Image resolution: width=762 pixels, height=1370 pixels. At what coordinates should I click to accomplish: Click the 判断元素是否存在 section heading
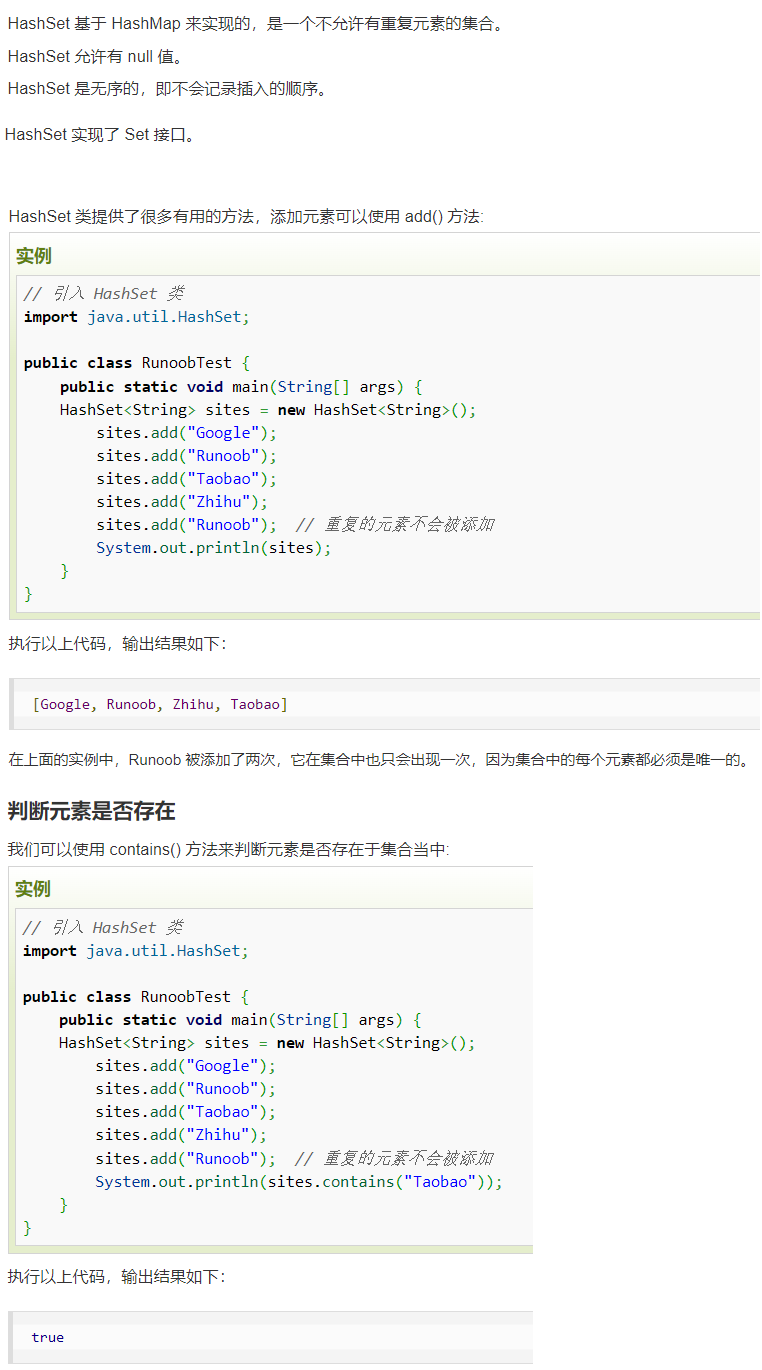[91, 811]
